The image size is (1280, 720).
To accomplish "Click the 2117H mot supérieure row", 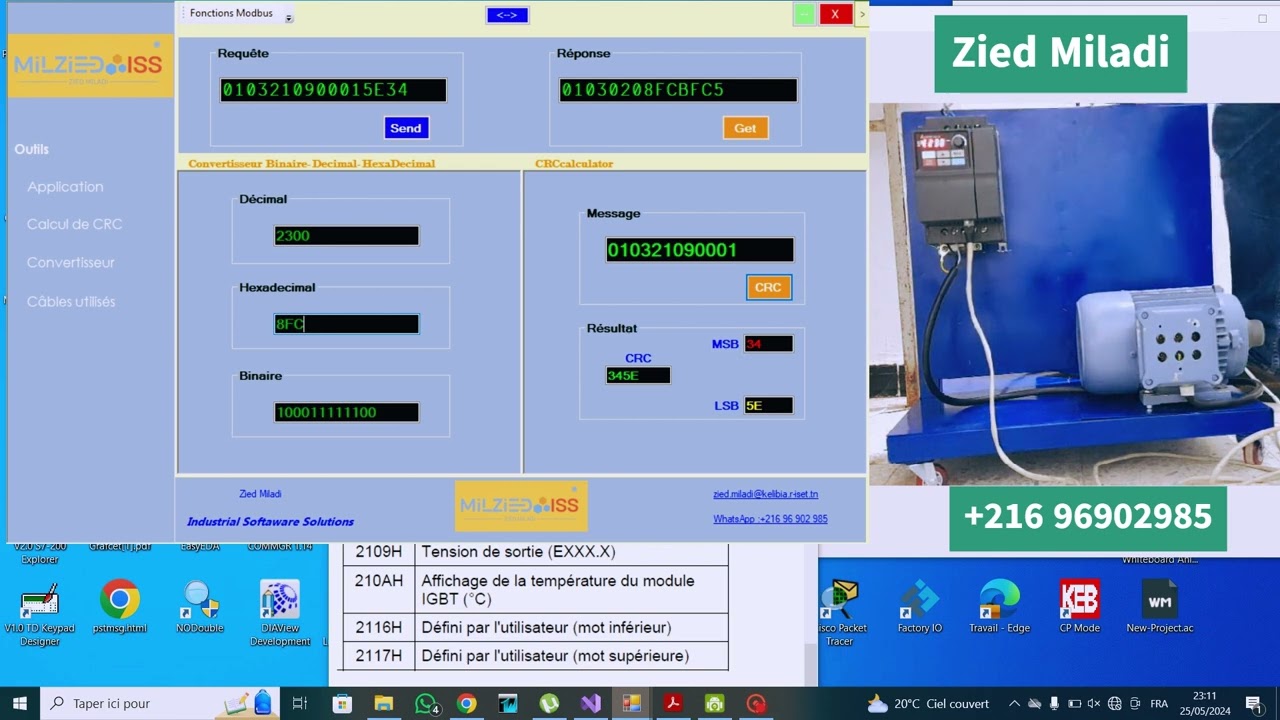I will point(535,656).
